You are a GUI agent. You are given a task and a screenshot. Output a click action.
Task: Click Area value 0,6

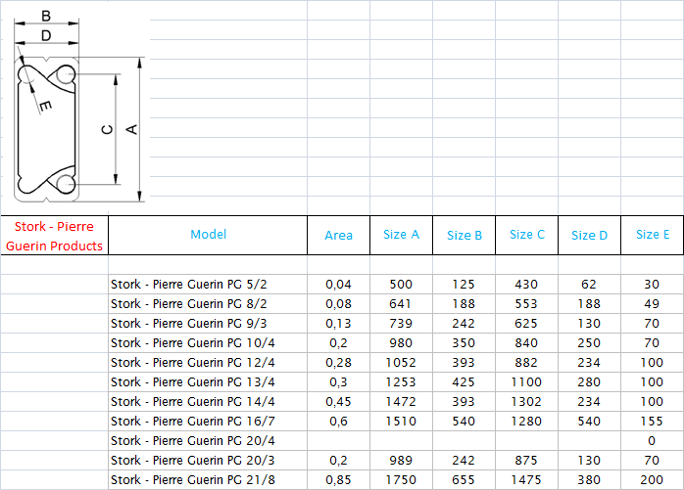(339, 421)
